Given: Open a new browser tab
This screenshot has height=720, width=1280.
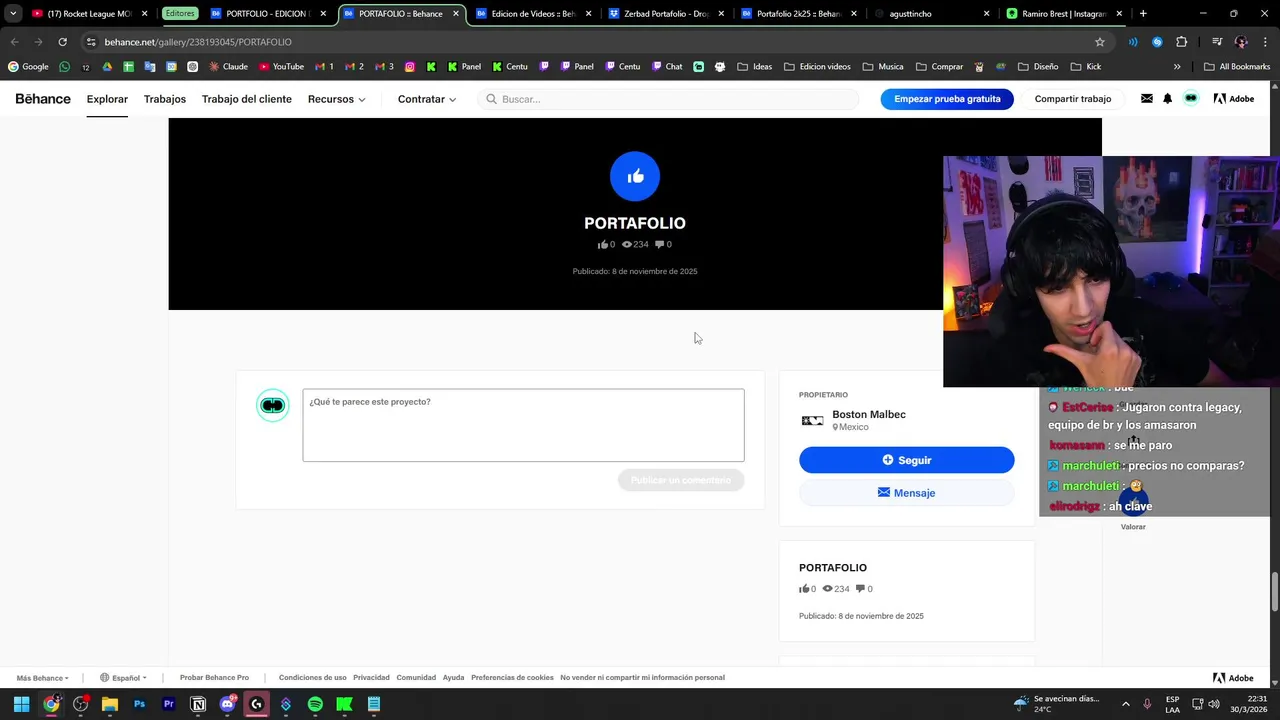Looking at the screenshot, I should (1143, 14).
